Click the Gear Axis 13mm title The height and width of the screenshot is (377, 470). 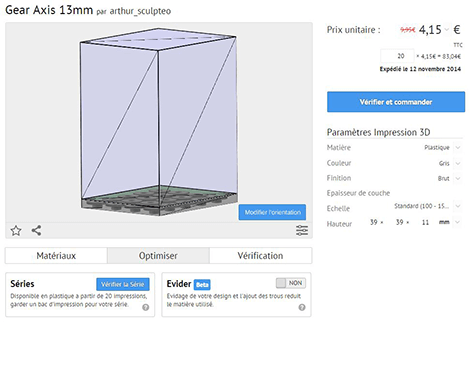click(x=49, y=10)
